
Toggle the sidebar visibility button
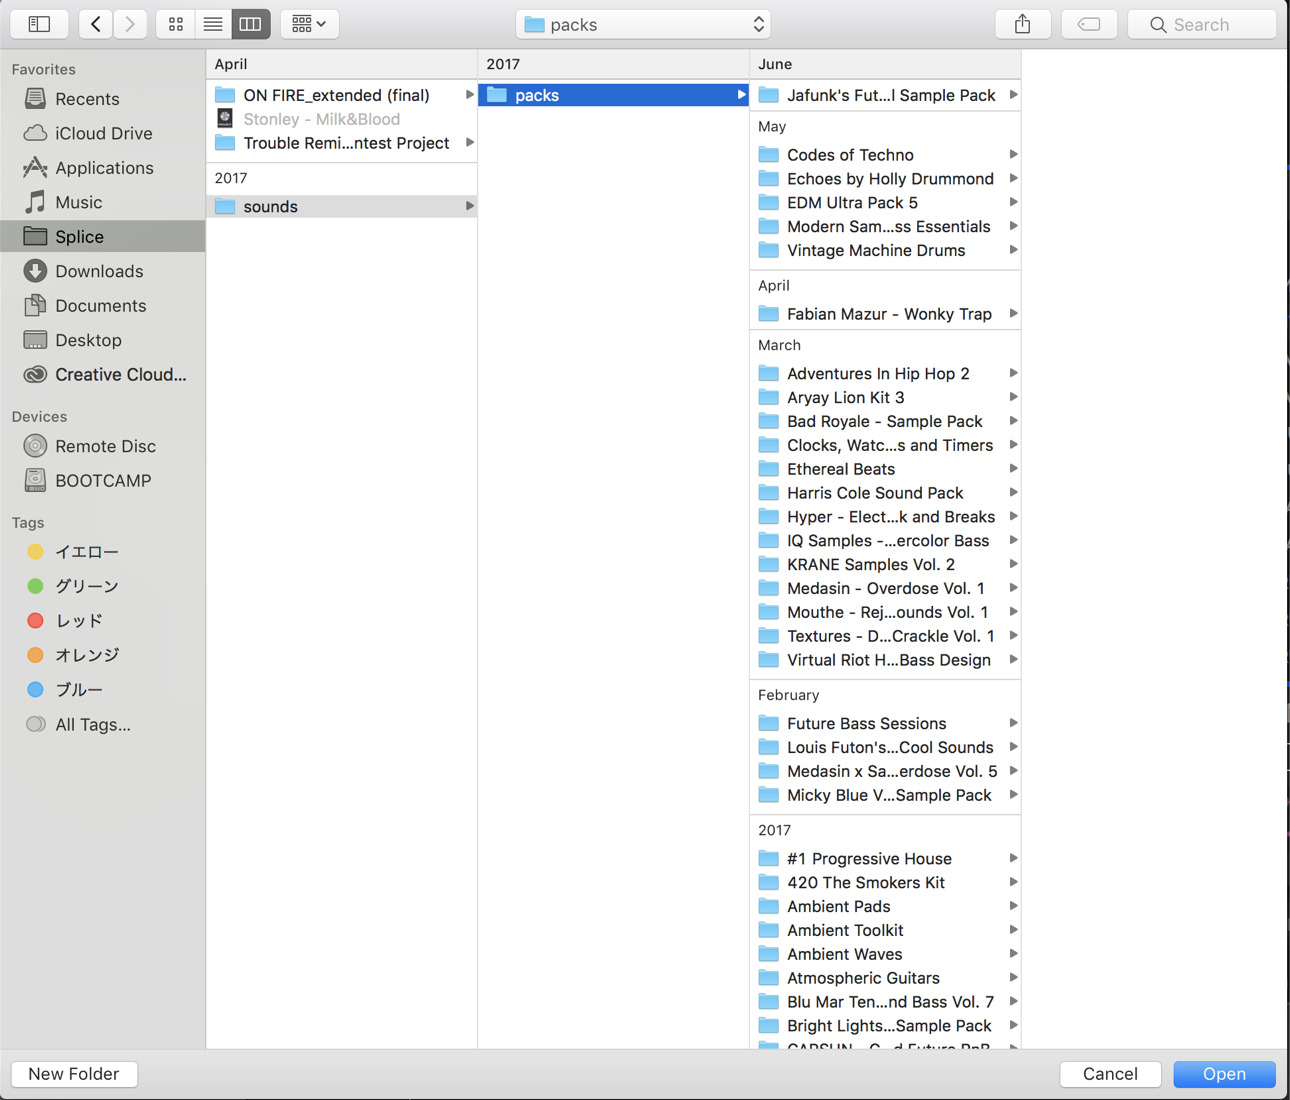[39, 24]
